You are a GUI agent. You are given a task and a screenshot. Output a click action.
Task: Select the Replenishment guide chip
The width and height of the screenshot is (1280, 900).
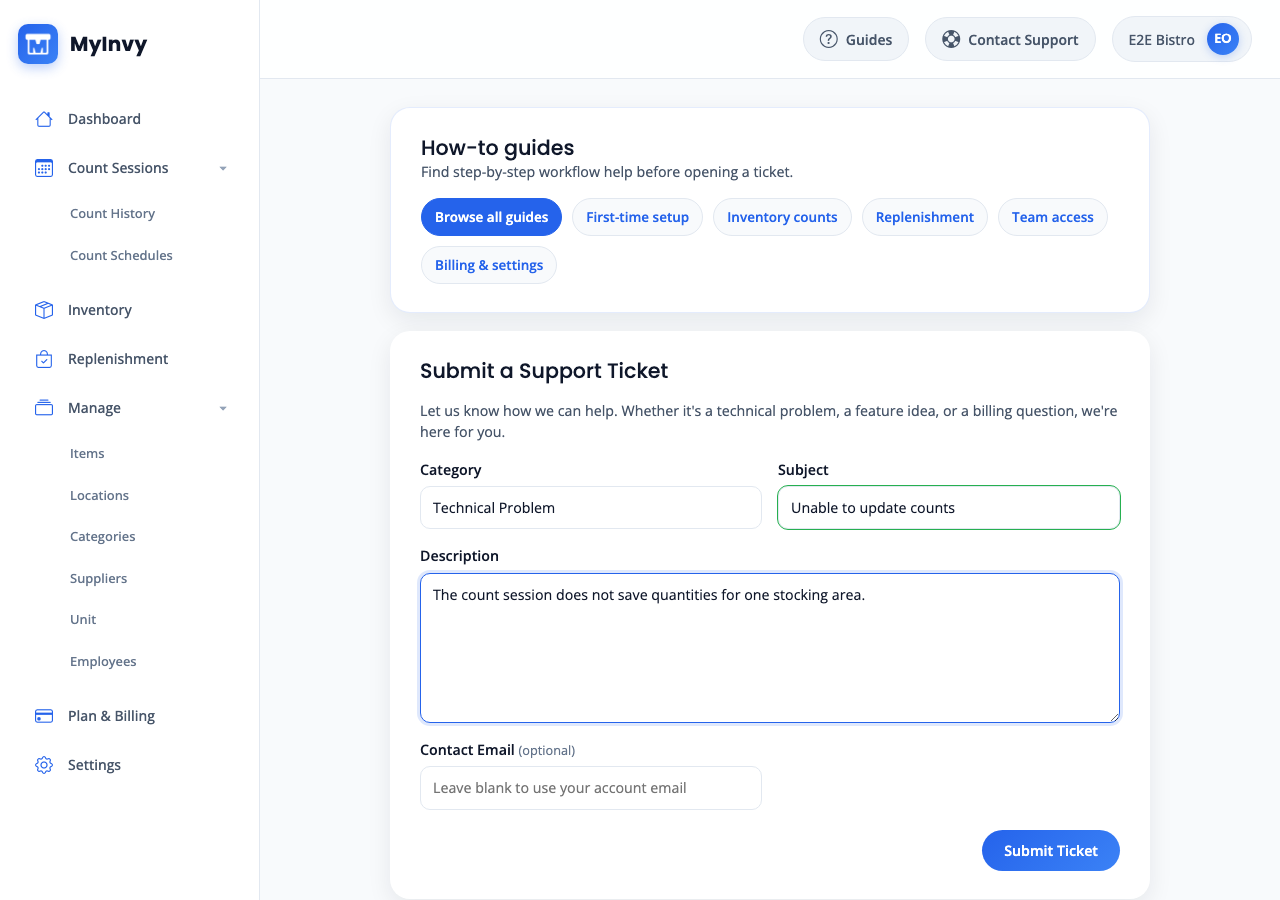click(925, 217)
